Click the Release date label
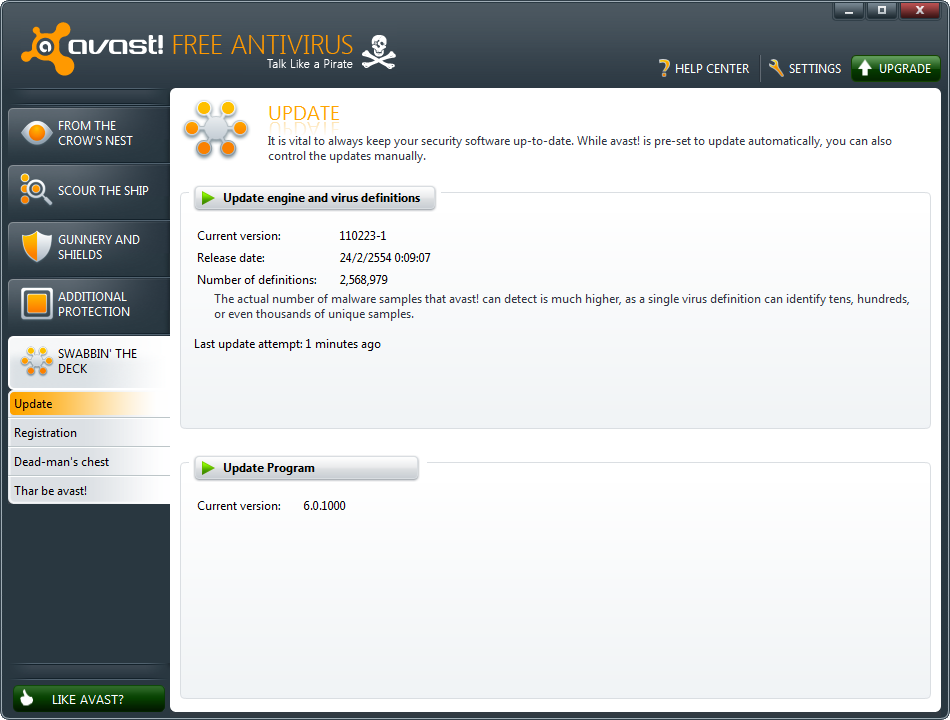Viewport: 950px width, 720px height. (231, 258)
